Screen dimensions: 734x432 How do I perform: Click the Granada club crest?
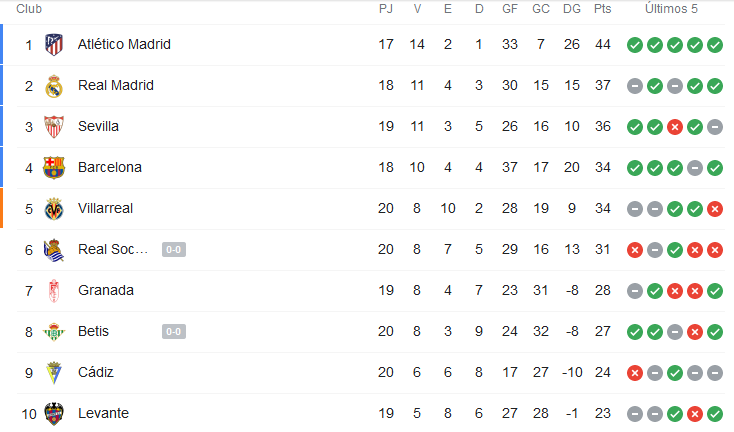[54, 291]
